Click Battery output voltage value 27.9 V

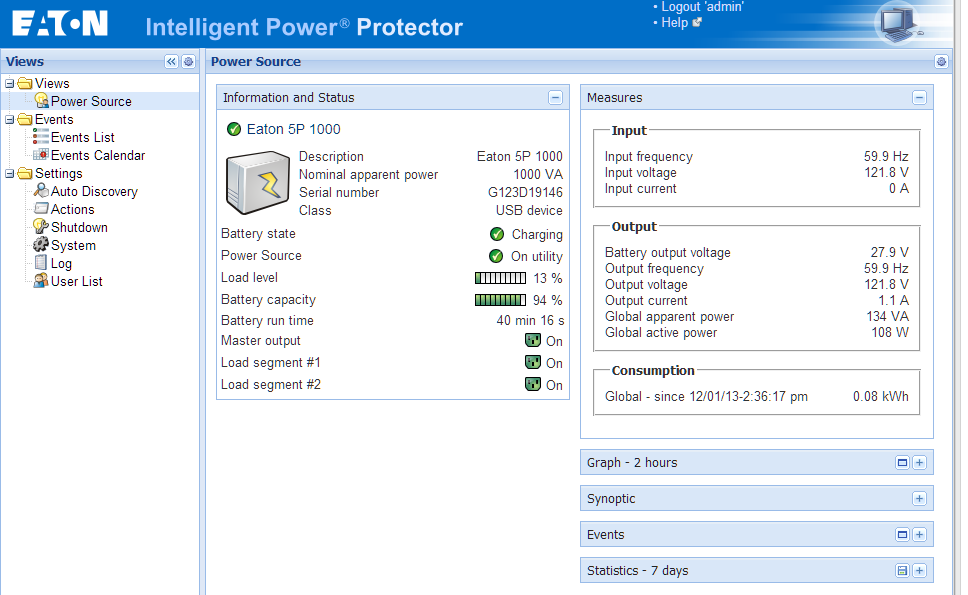pyautogui.click(x=889, y=252)
